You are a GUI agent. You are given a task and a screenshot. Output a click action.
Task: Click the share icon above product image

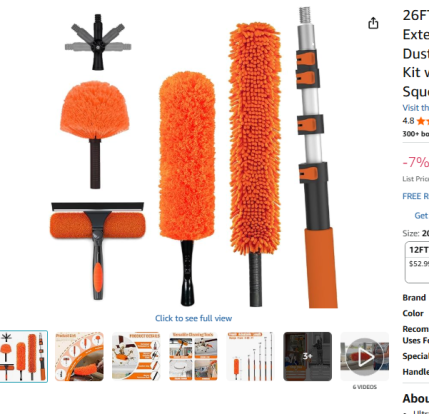(373, 23)
